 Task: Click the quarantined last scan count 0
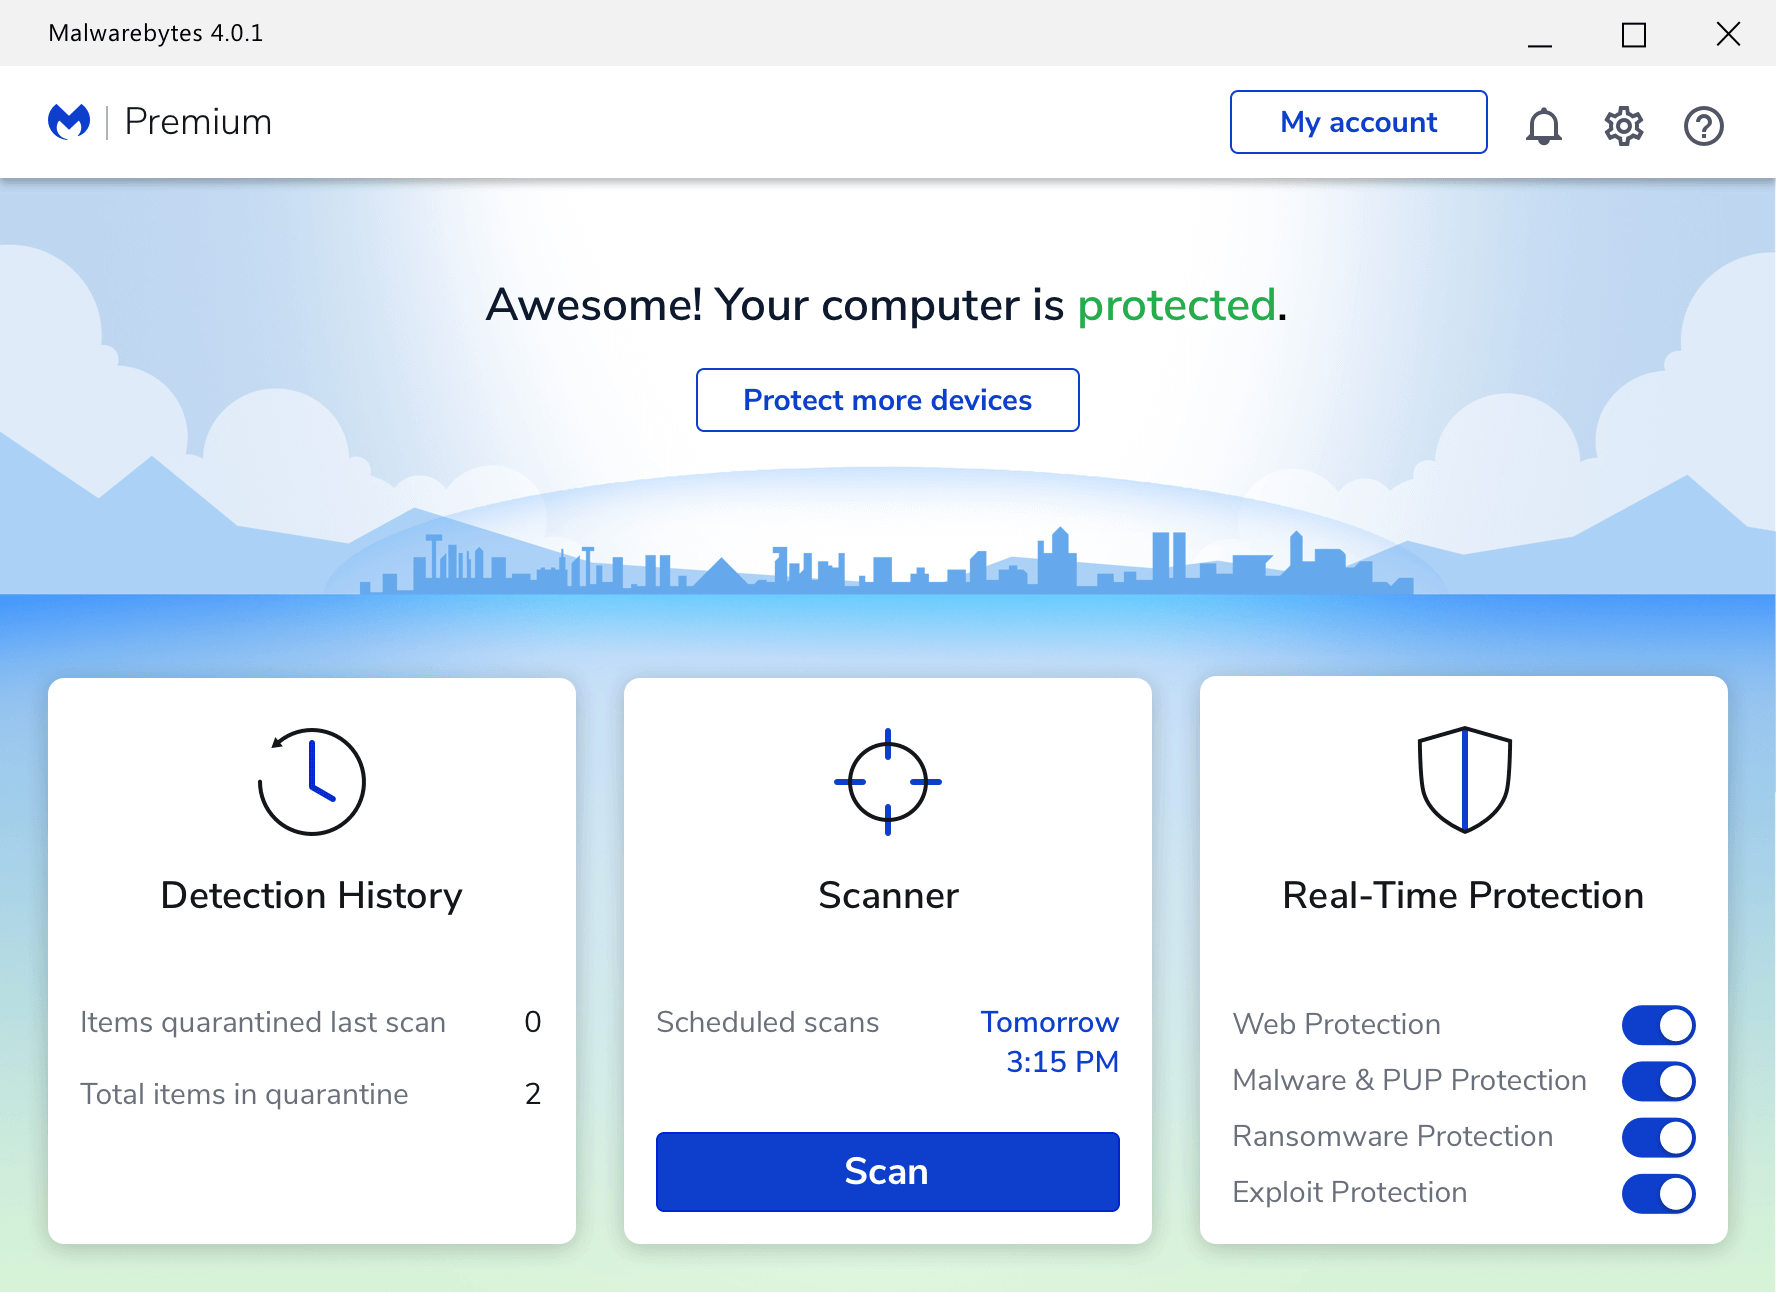tap(533, 1022)
